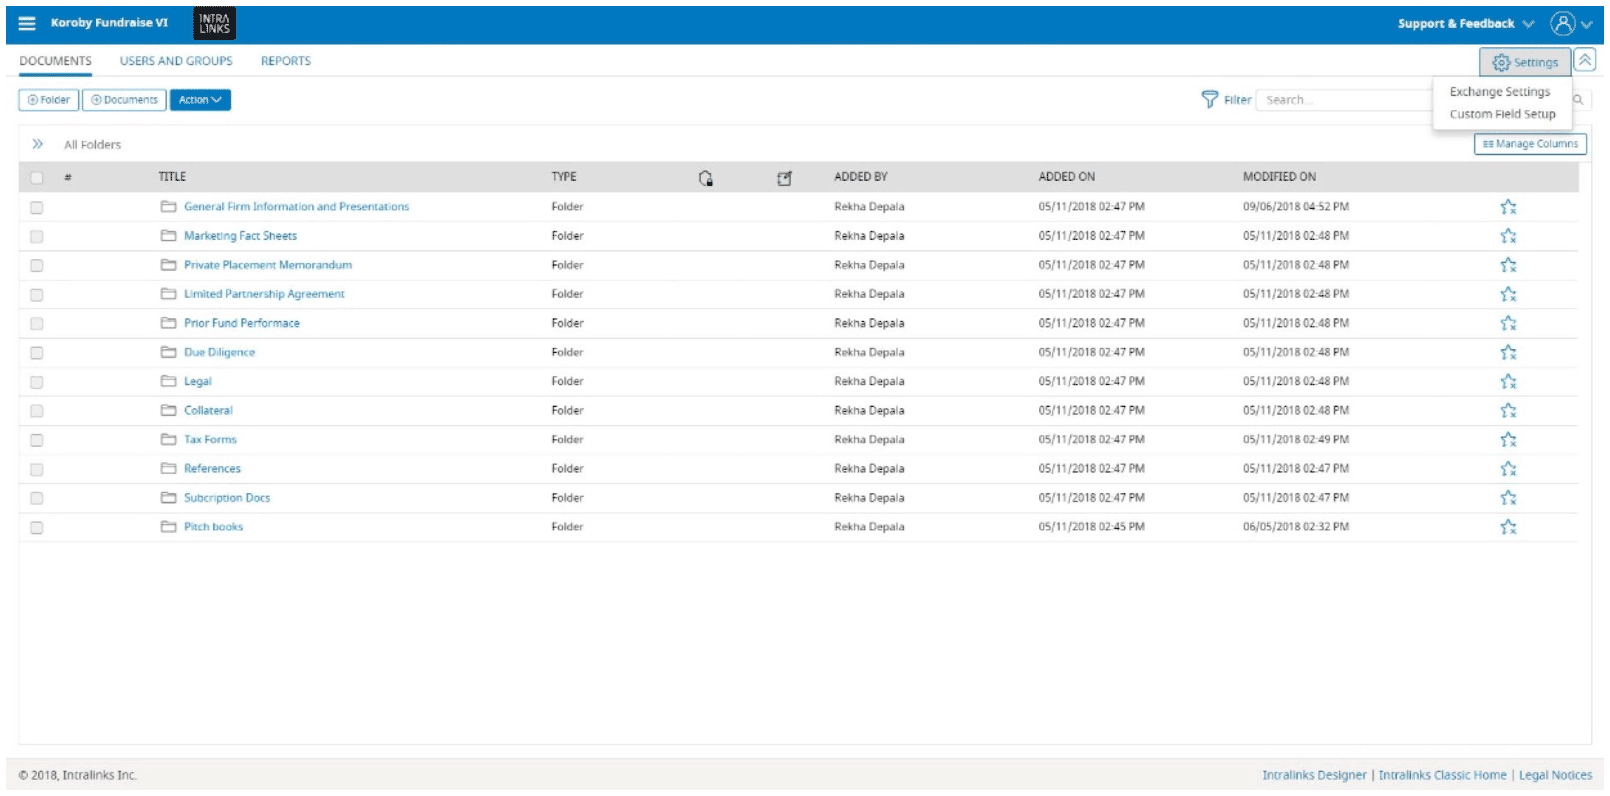
Task: Favorite the Private Placement Memorandum star
Action: coord(1508,265)
